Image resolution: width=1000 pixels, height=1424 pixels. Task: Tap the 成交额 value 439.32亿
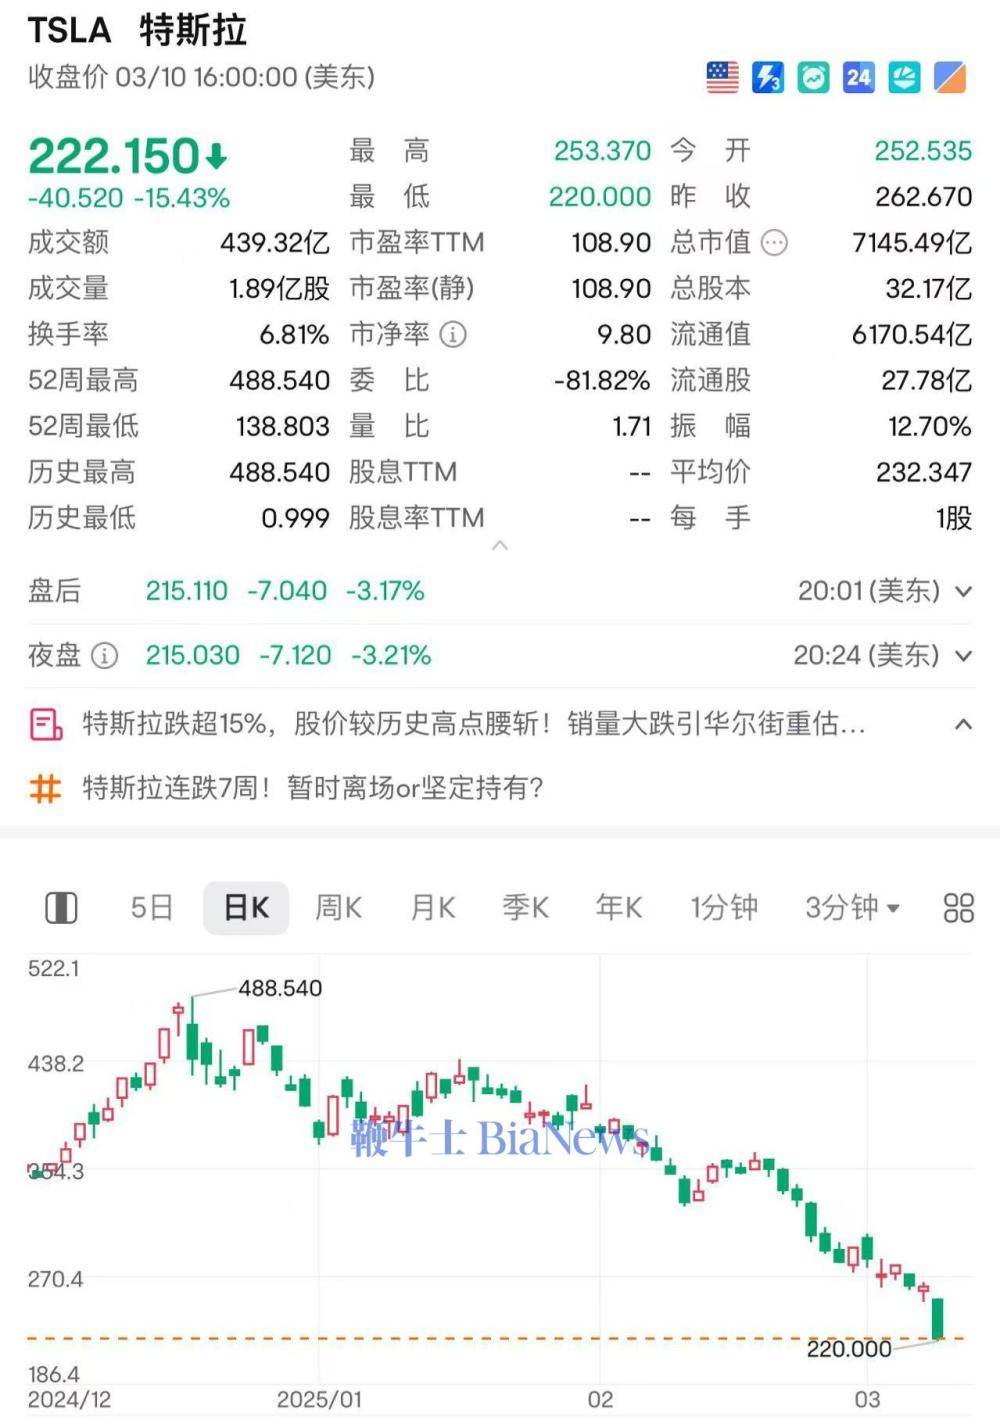point(275,243)
